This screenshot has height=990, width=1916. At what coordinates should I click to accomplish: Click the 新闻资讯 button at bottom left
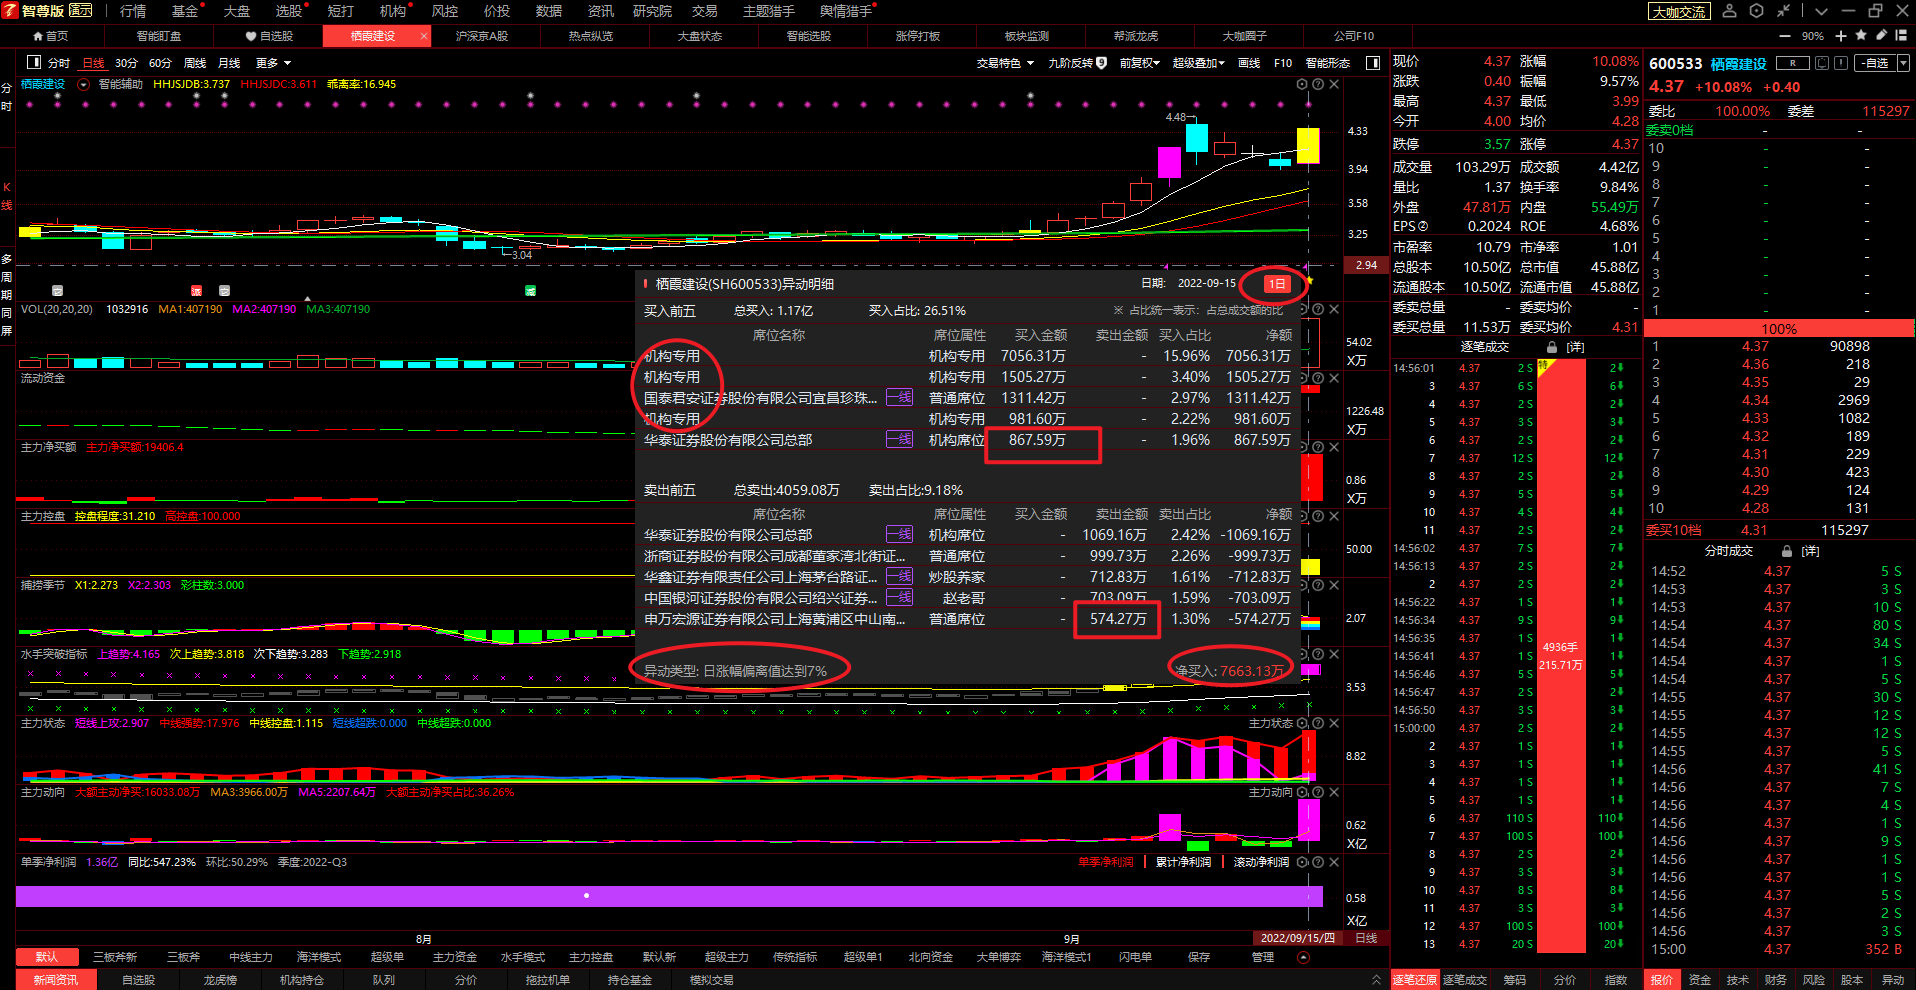click(x=56, y=980)
